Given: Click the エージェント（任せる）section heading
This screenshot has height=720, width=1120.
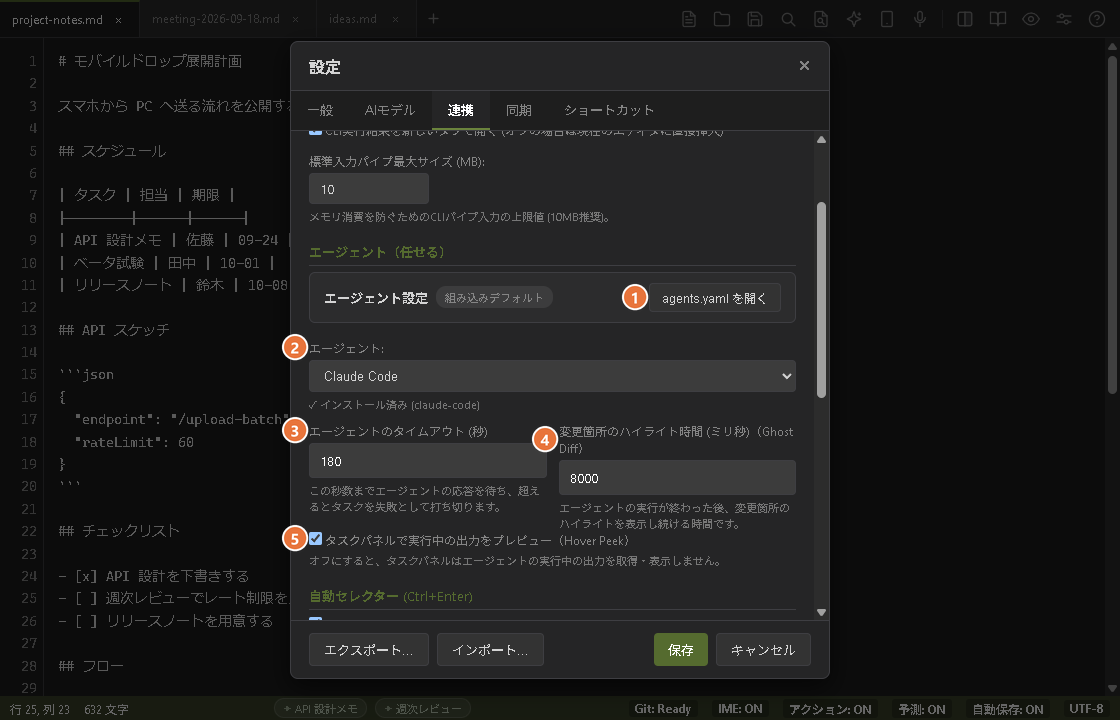Looking at the screenshot, I should [x=378, y=252].
